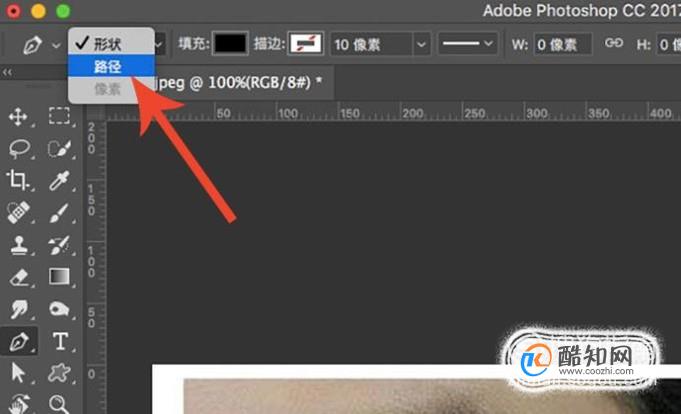Maximize window with green button
Viewport: 681px width, 414px height.
[x=63, y=10]
